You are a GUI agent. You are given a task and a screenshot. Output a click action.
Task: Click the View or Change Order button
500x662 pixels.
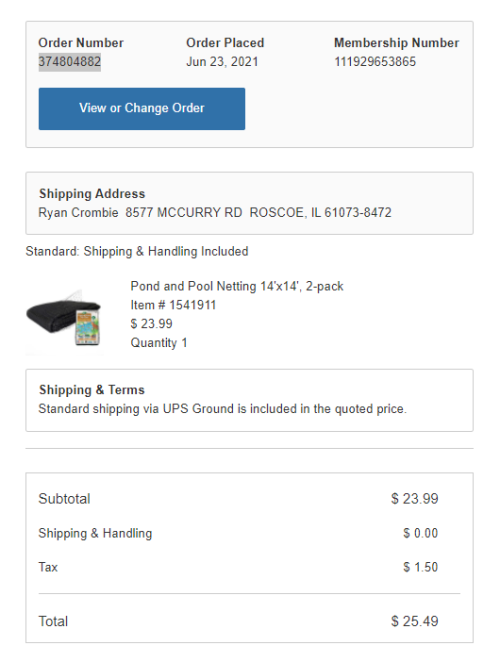click(x=141, y=109)
